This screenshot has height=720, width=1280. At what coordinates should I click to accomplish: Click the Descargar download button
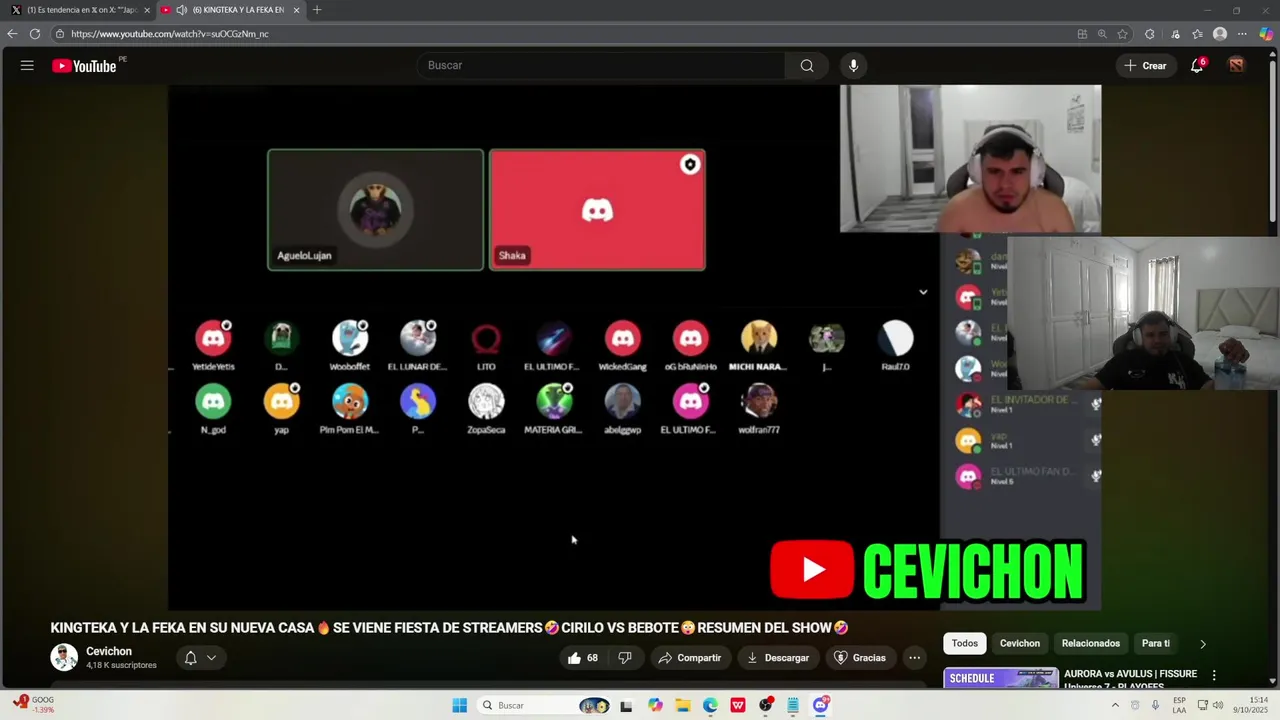click(778, 658)
